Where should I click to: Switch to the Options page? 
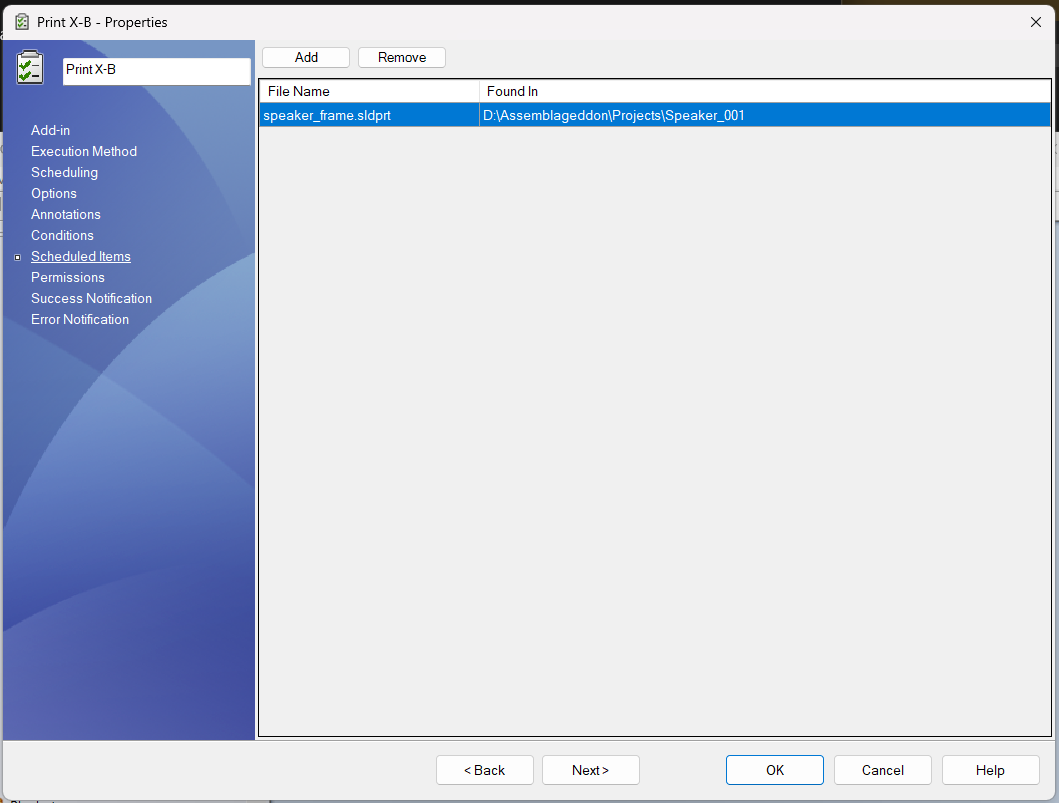pos(53,193)
